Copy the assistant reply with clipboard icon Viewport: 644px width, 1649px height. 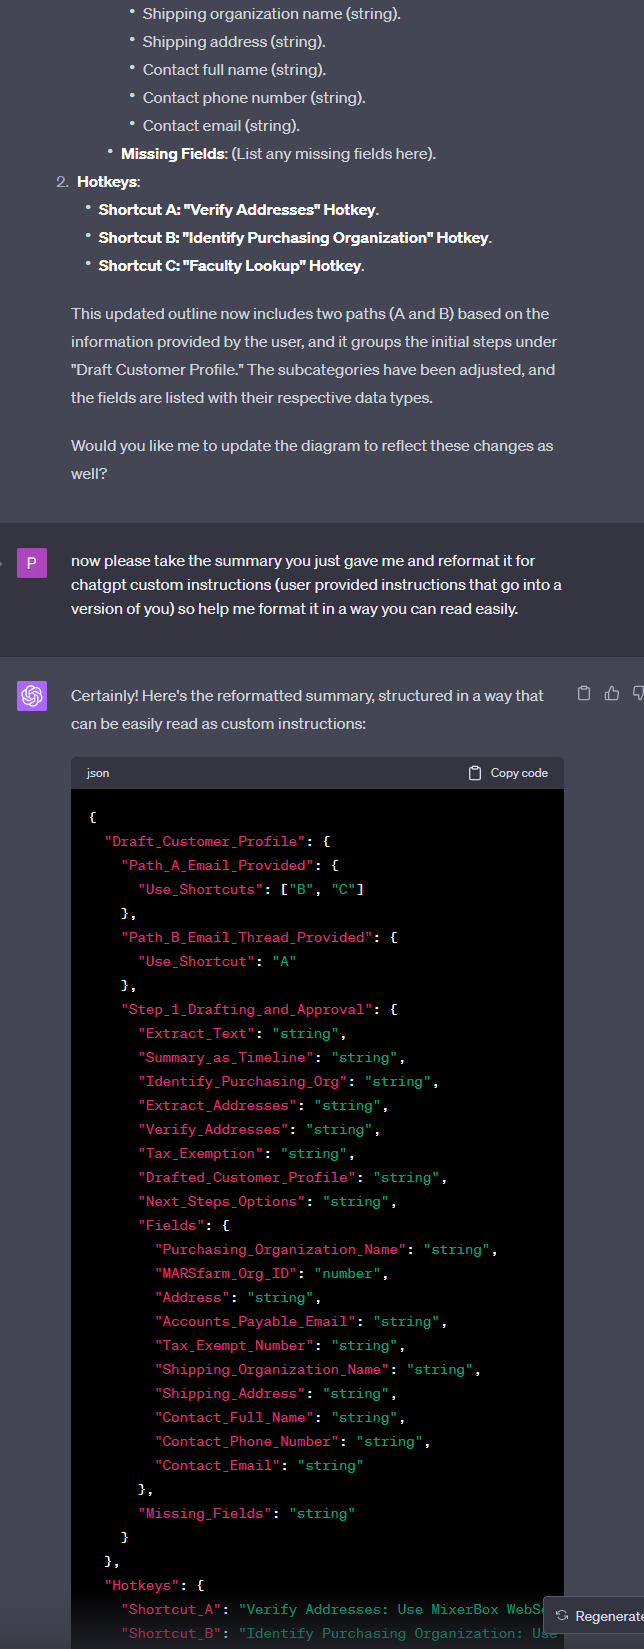click(584, 693)
